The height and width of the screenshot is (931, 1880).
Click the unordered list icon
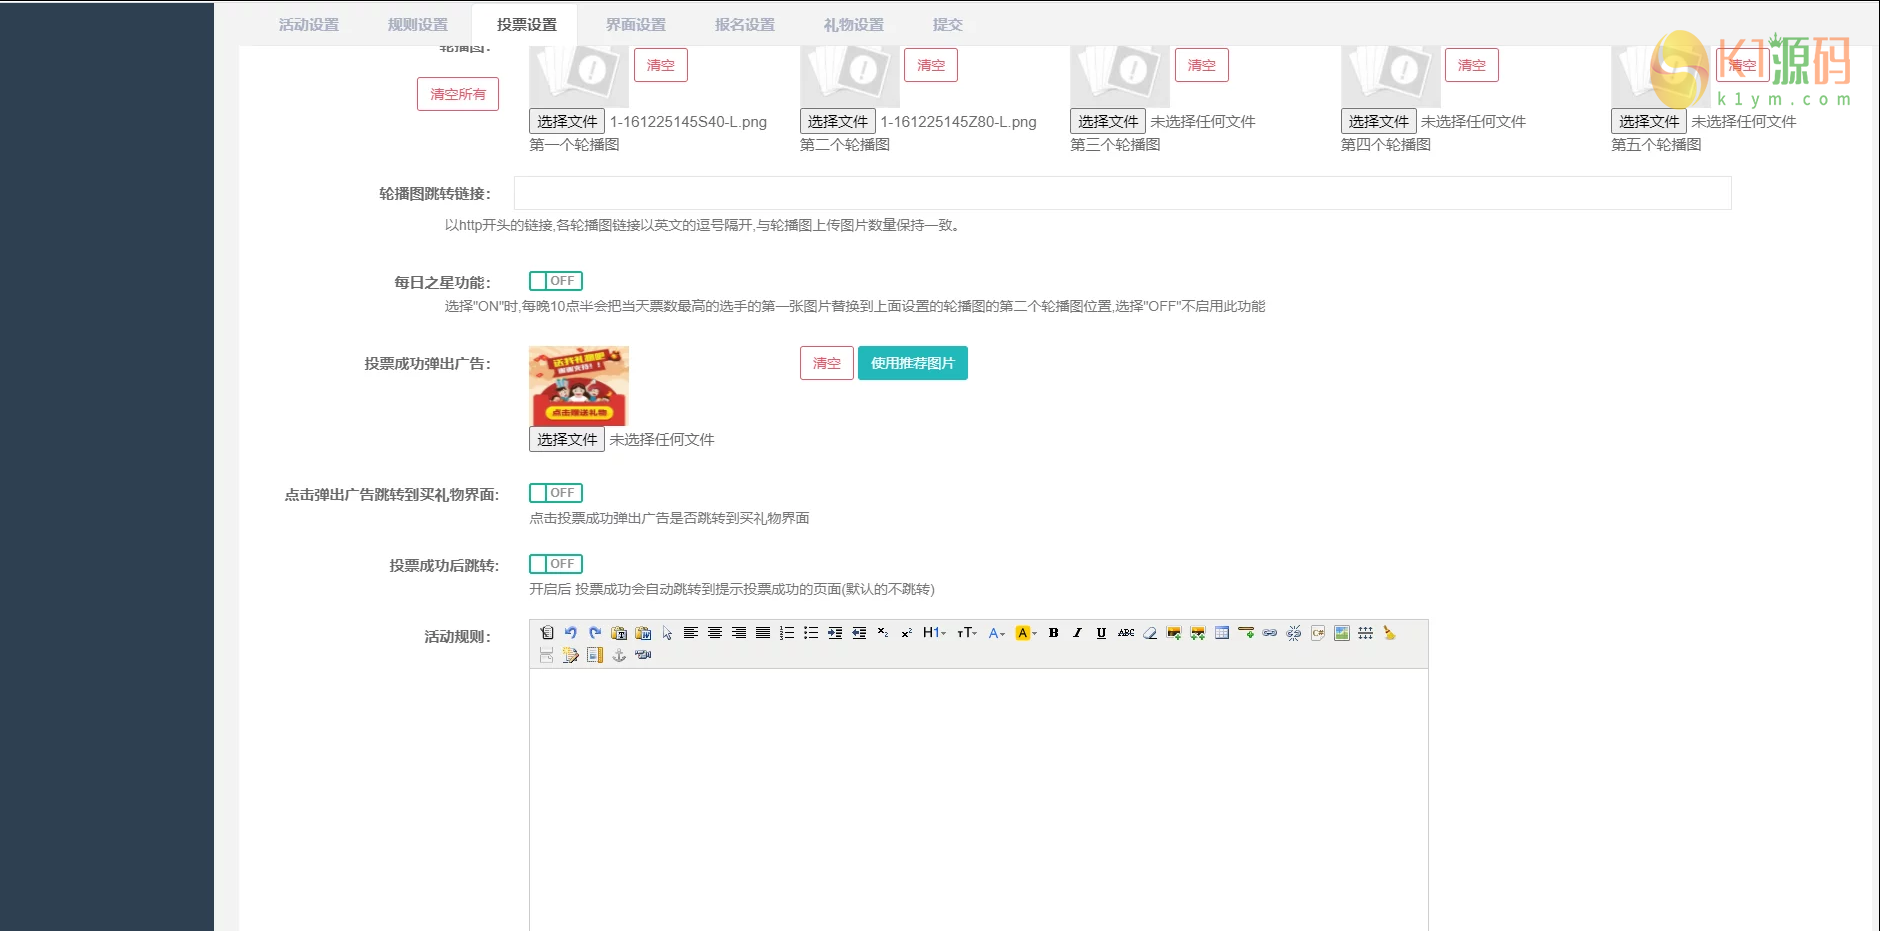(x=810, y=633)
